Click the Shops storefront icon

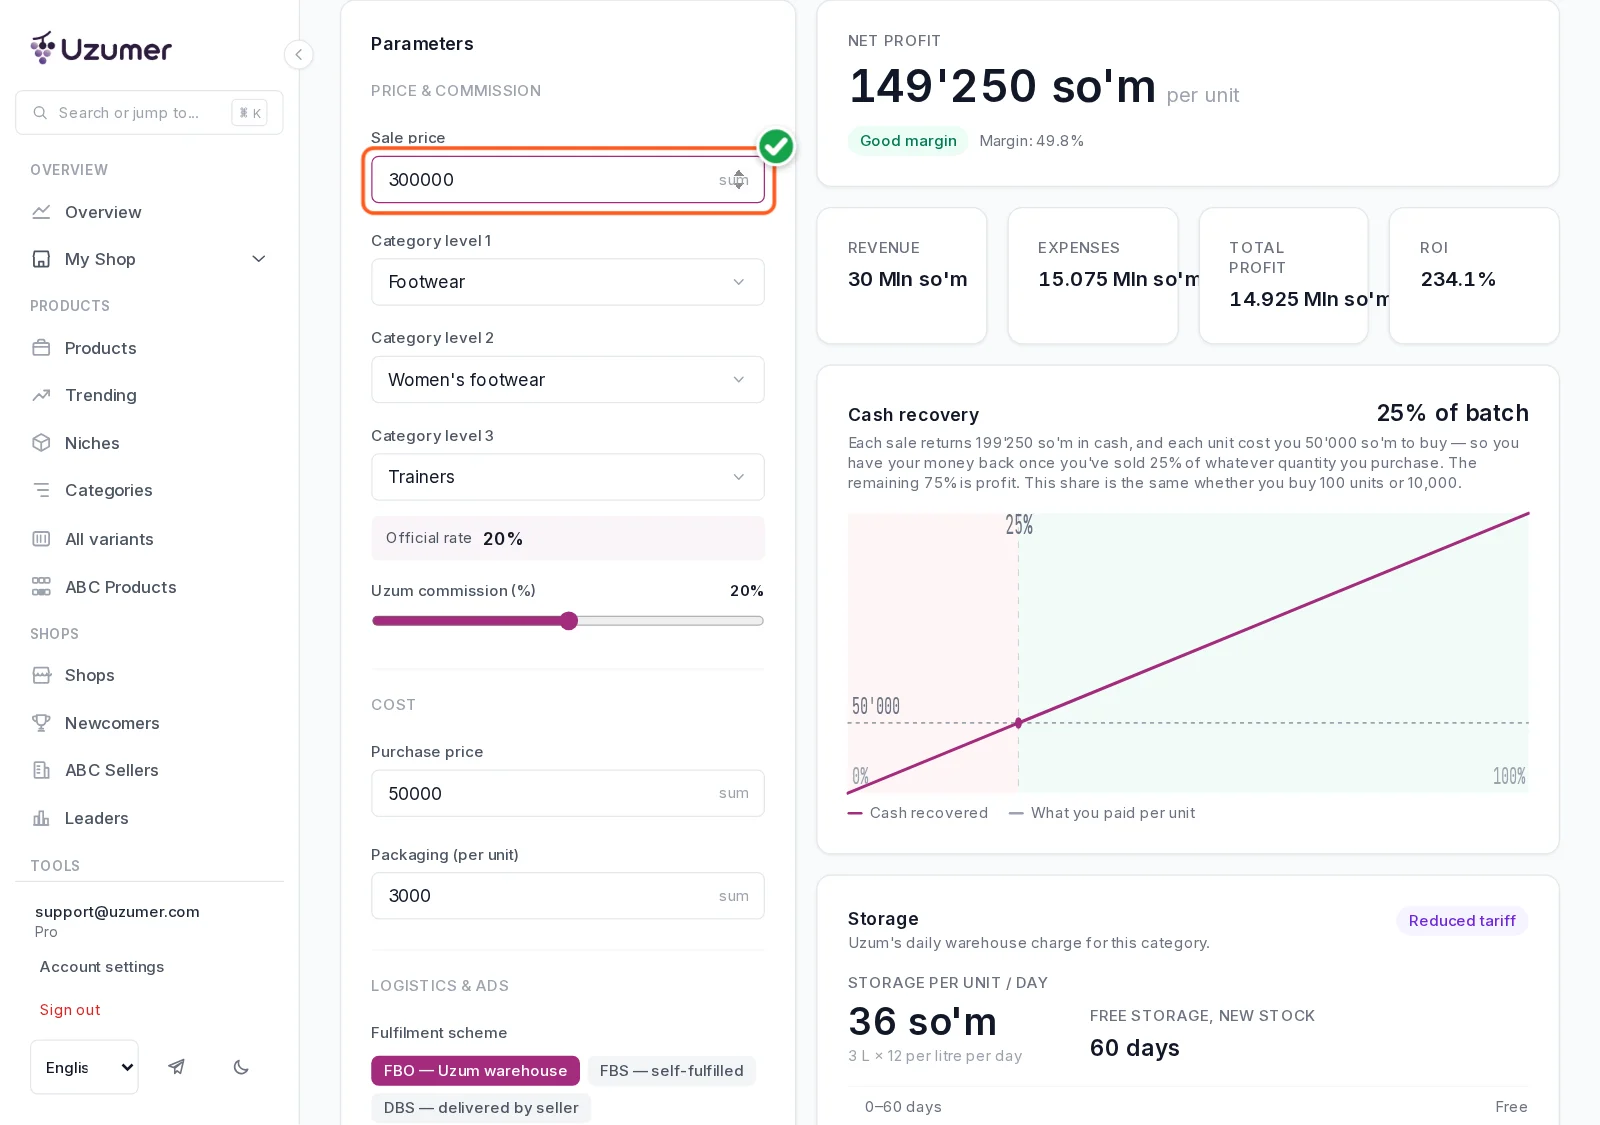(41, 675)
